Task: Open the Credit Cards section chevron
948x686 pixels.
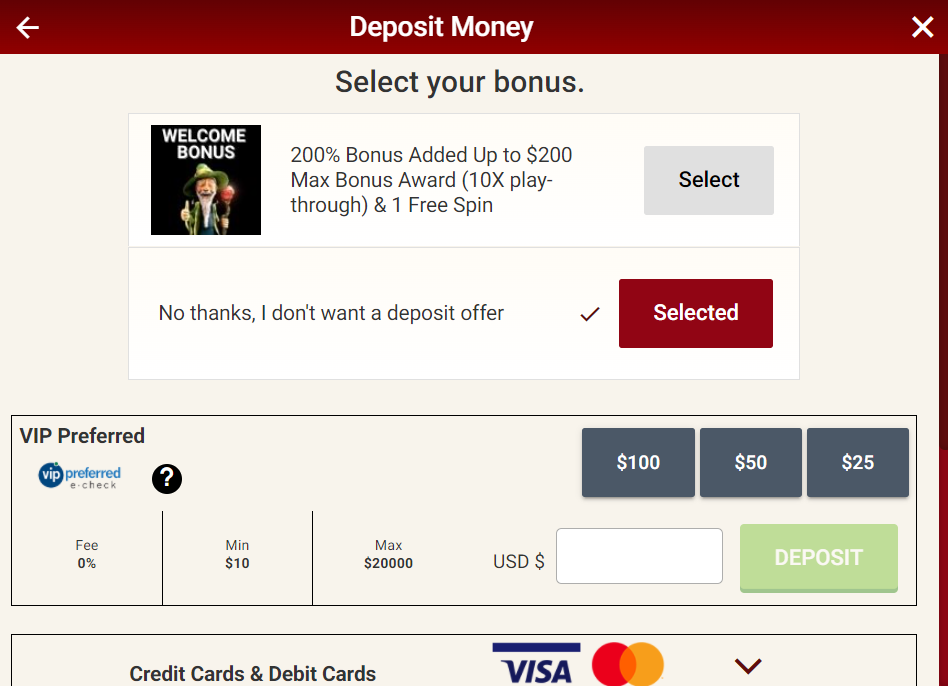Action: click(747, 664)
